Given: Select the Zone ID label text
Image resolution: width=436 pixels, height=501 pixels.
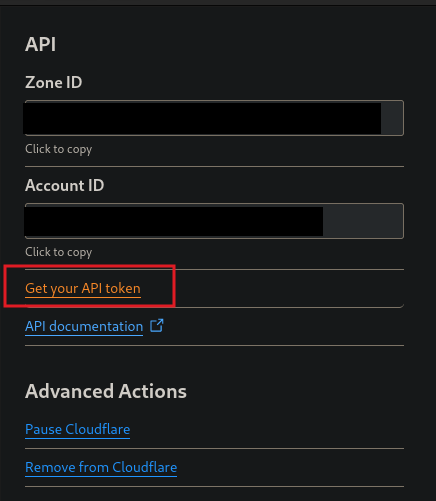Looking at the screenshot, I should [53, 82].
